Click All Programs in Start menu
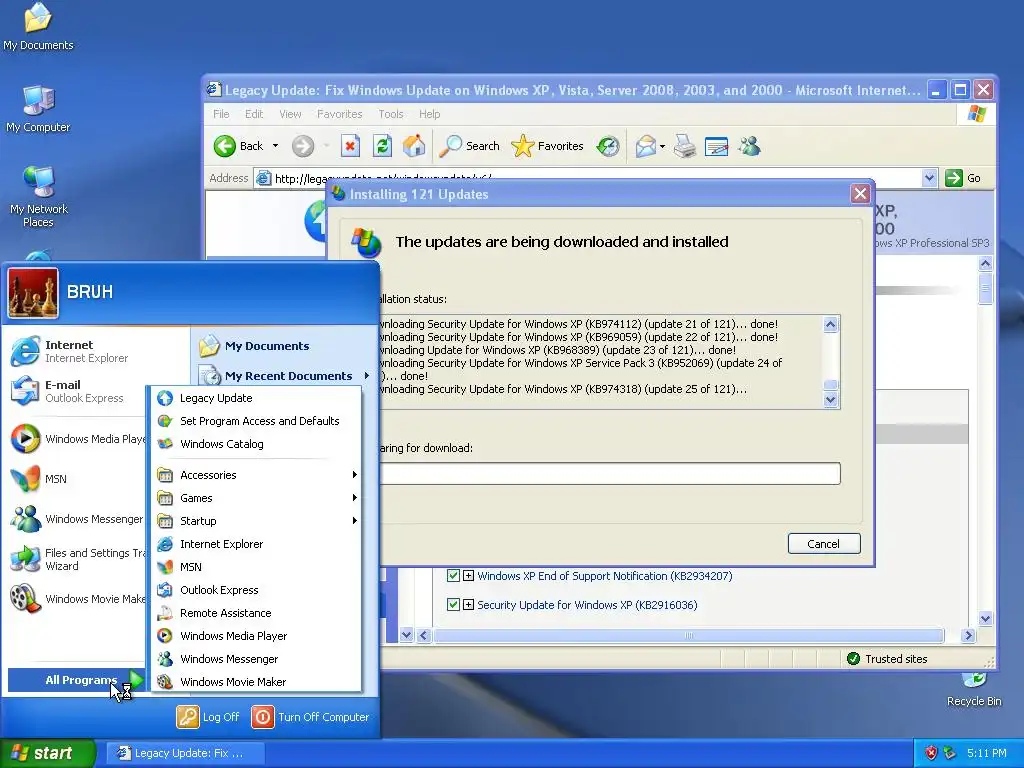The height and width of the screenshot is (768, 1024). (76, 680)
